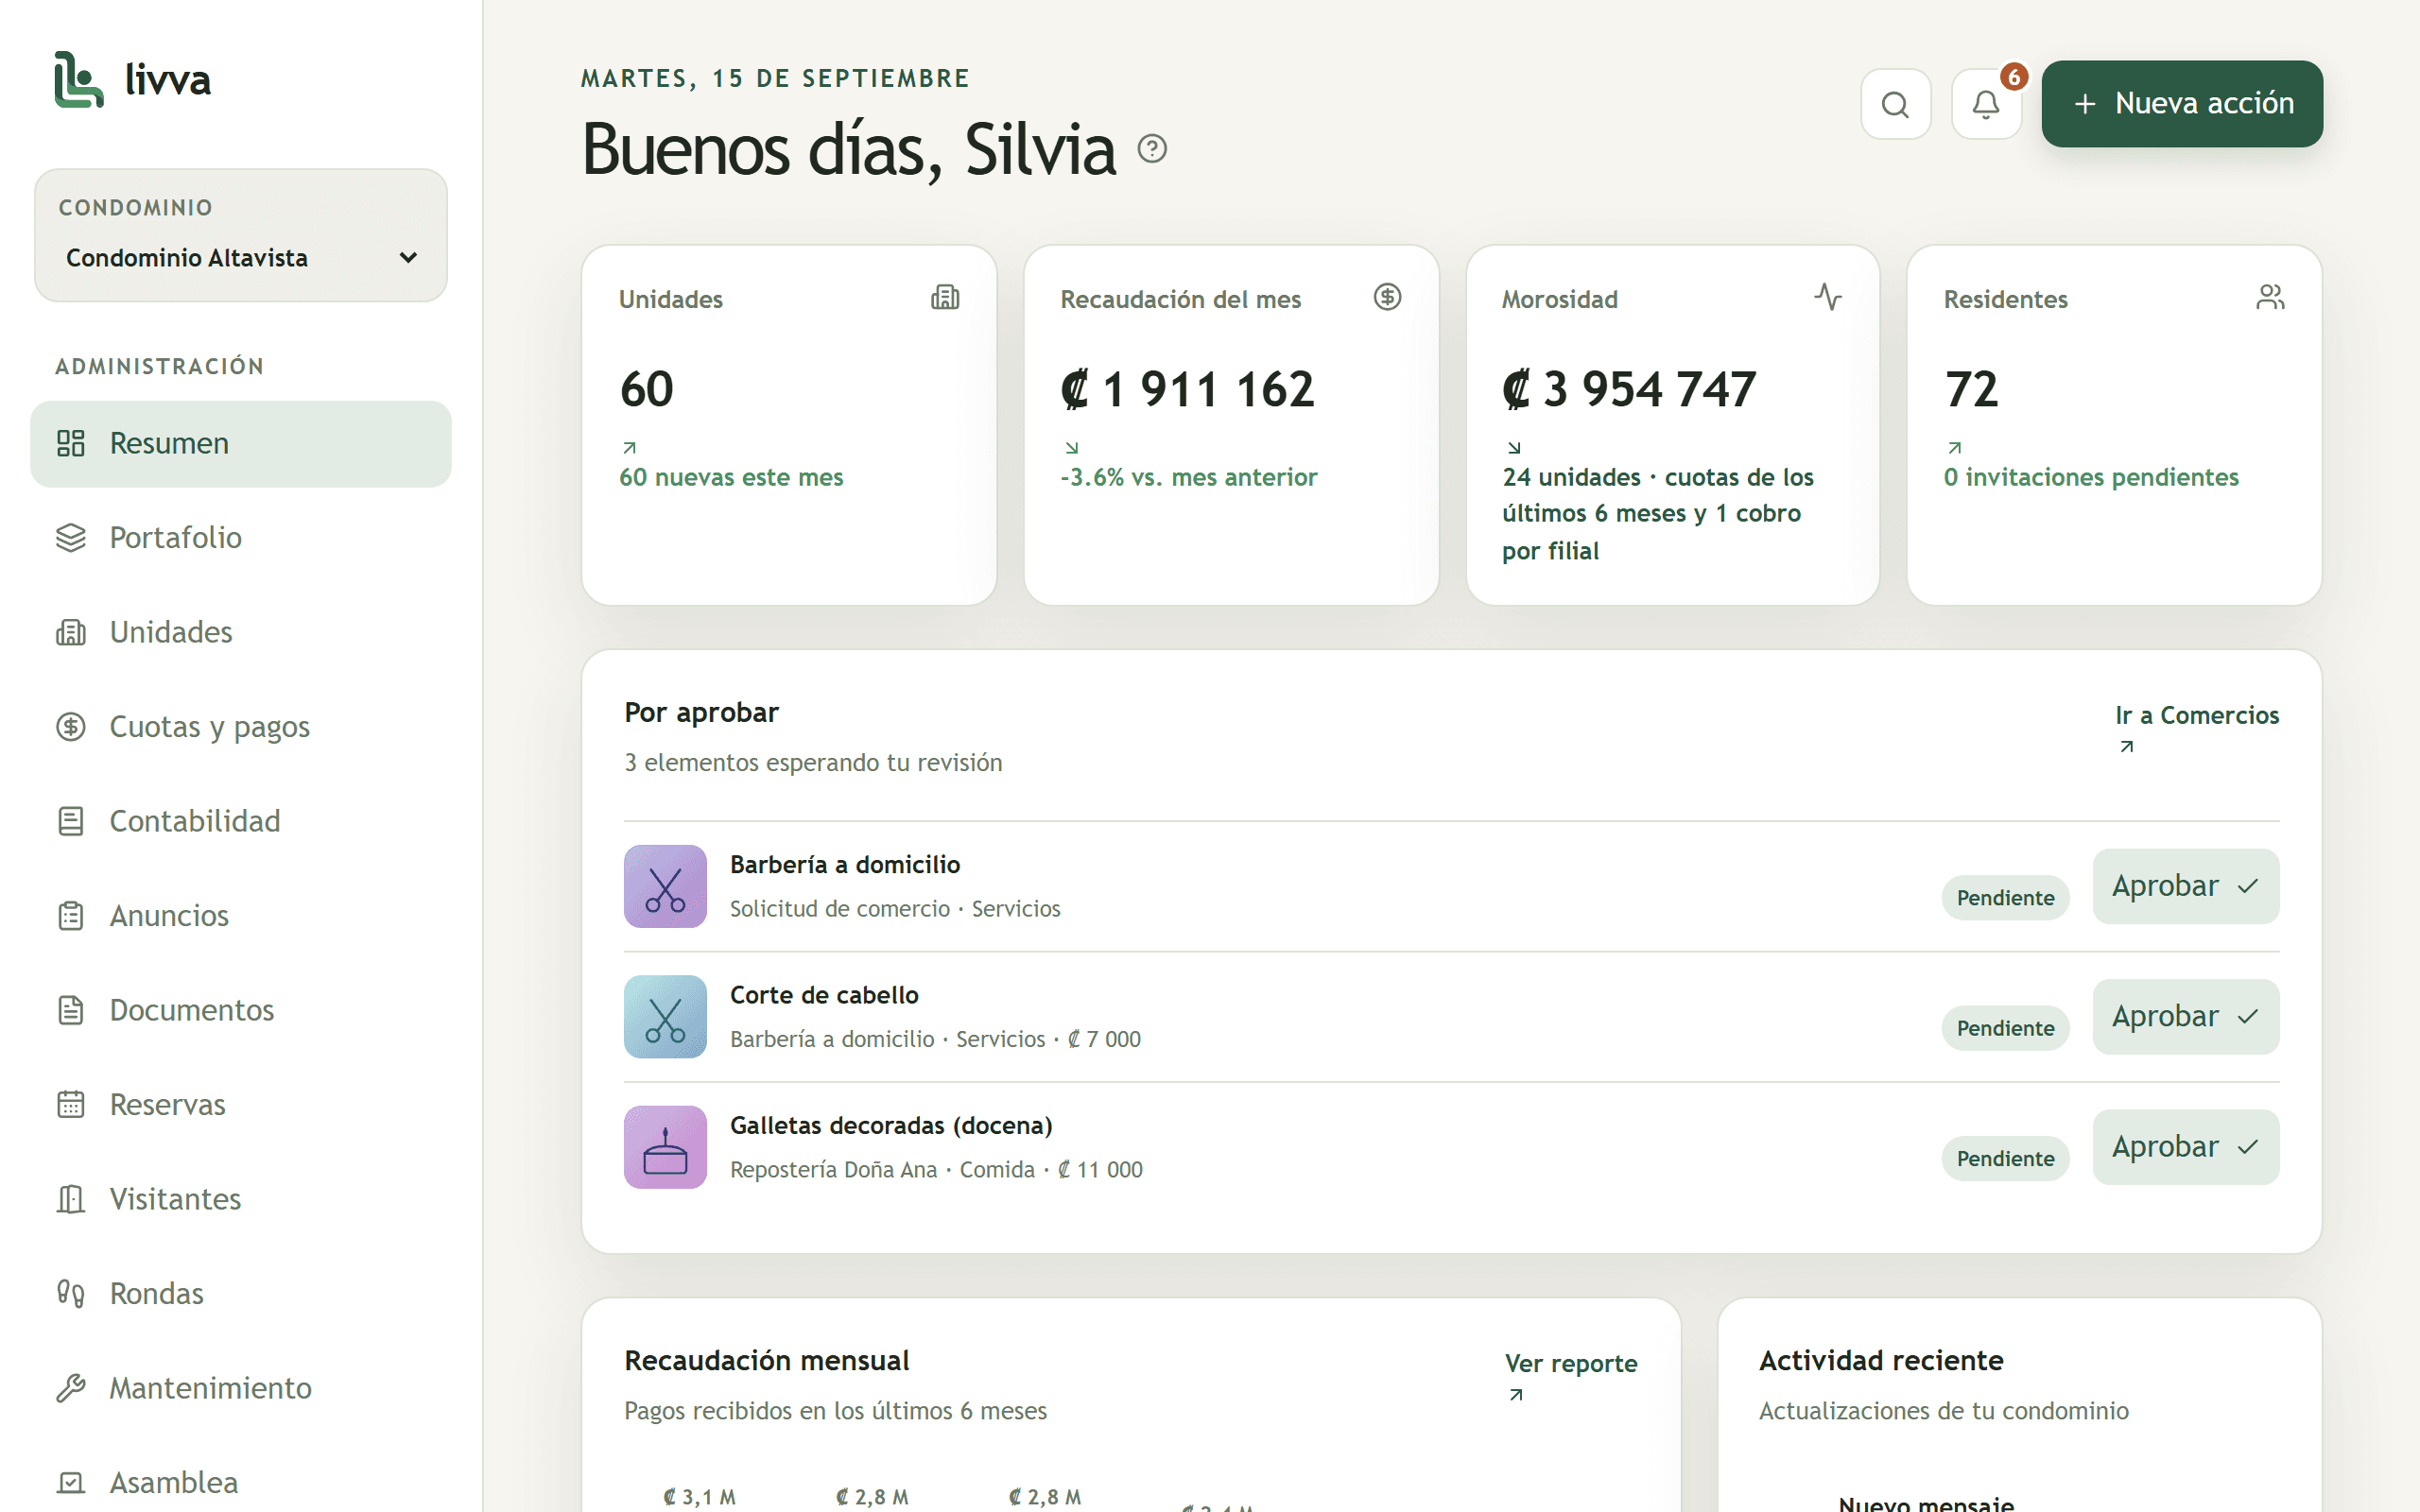Open Documentos in the sidebar
The height and width of the screenshot is (1512, 2420).
coord(241,1010)
